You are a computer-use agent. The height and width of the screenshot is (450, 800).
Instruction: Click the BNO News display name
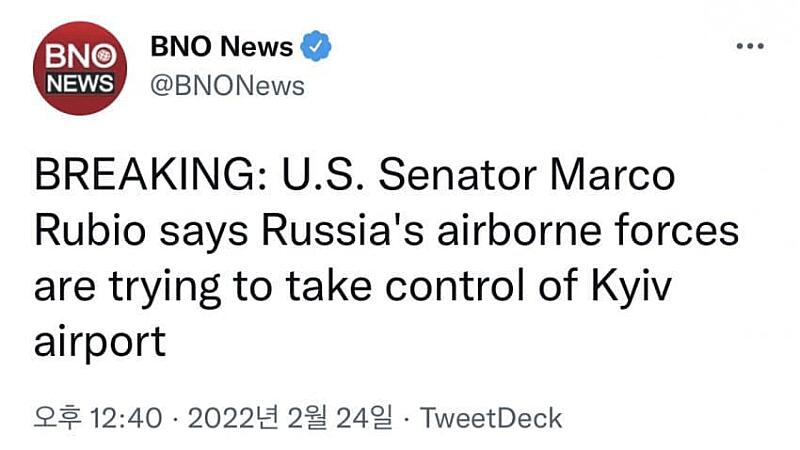221,46
